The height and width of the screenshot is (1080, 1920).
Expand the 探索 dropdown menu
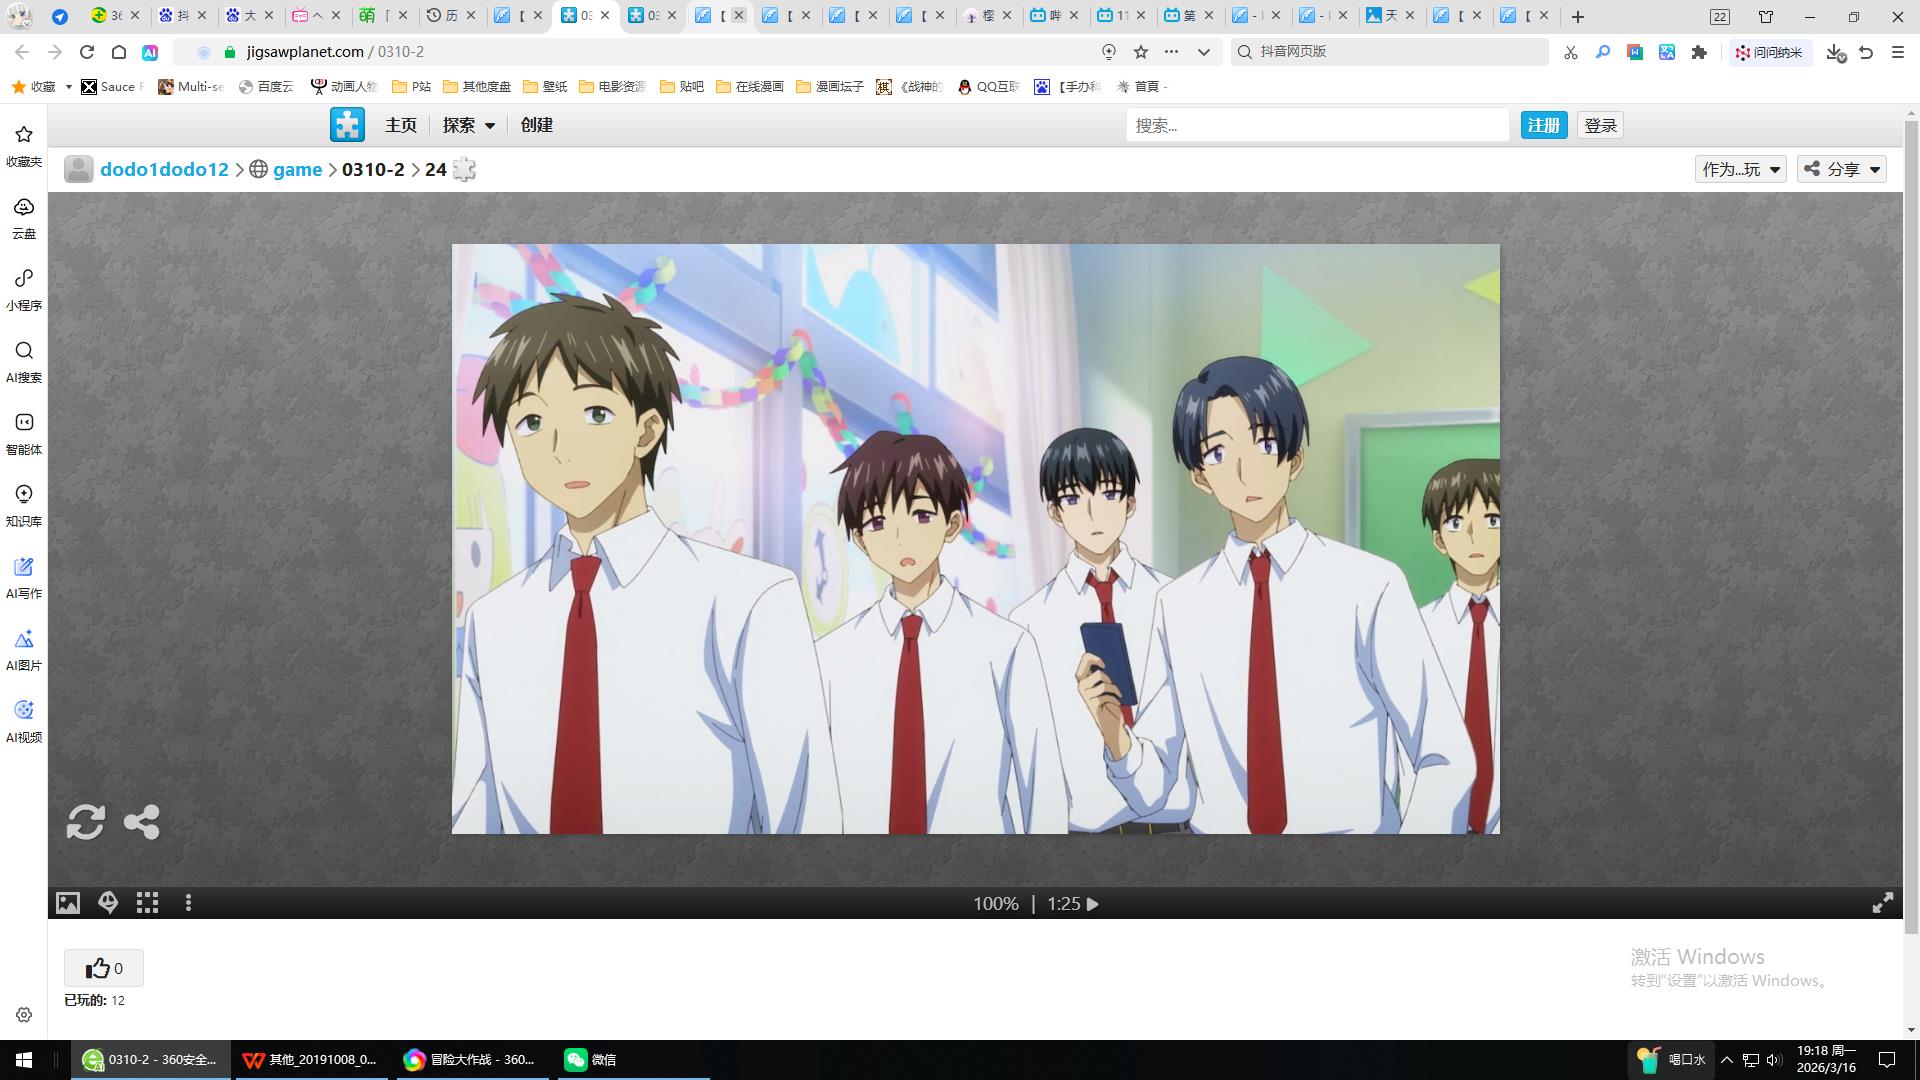[x=468, y=125]
